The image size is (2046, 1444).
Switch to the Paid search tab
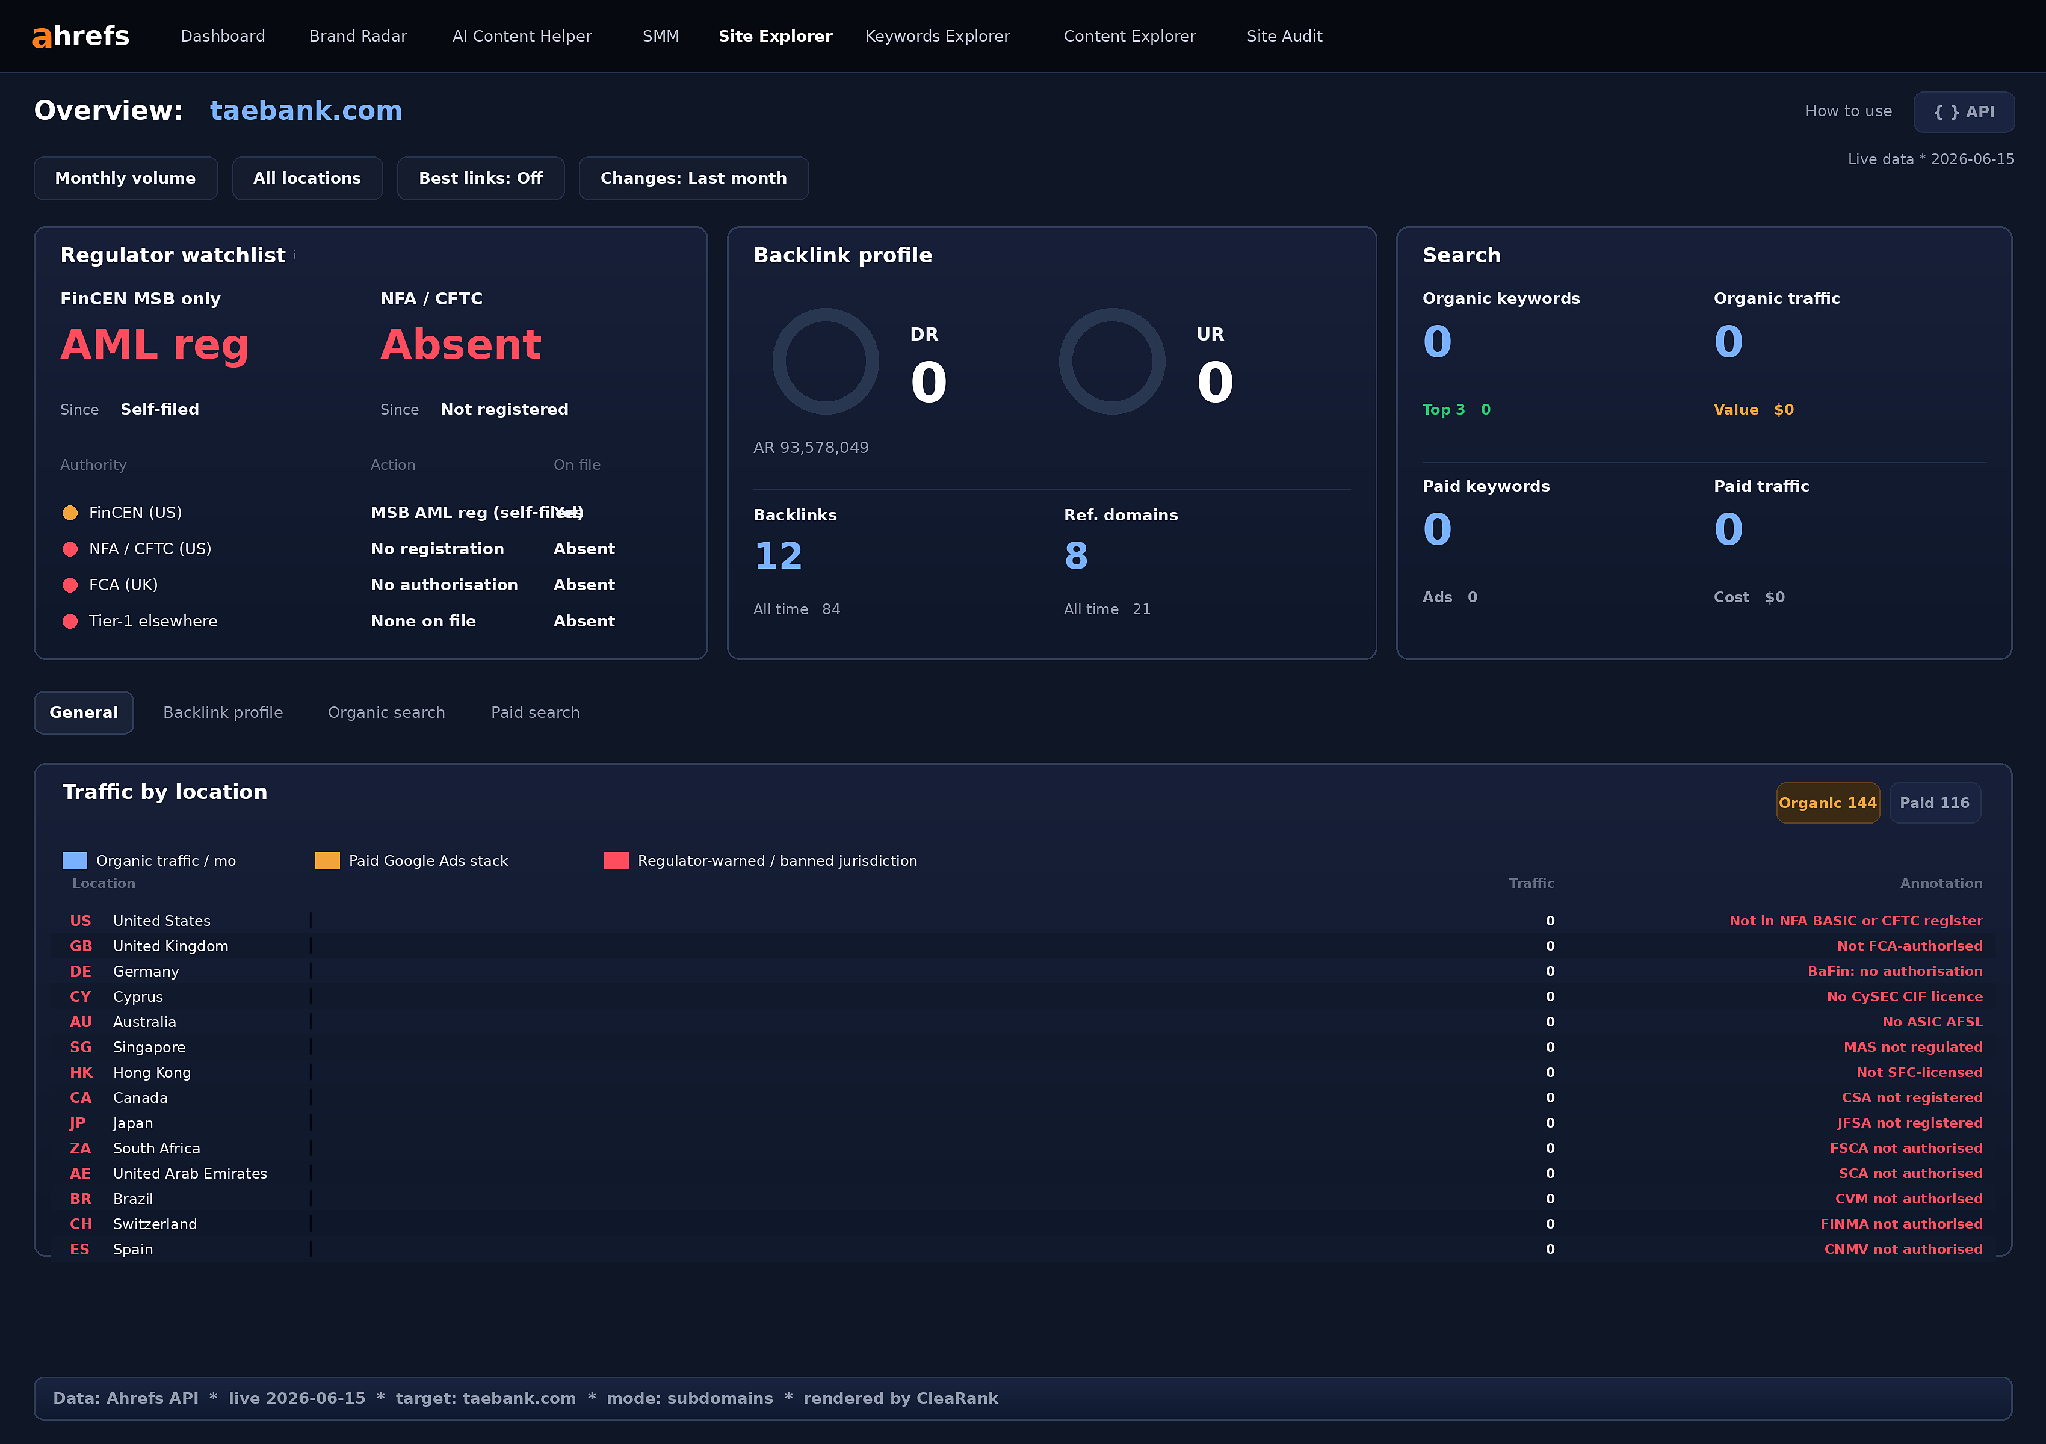click(x=536, y=713)
